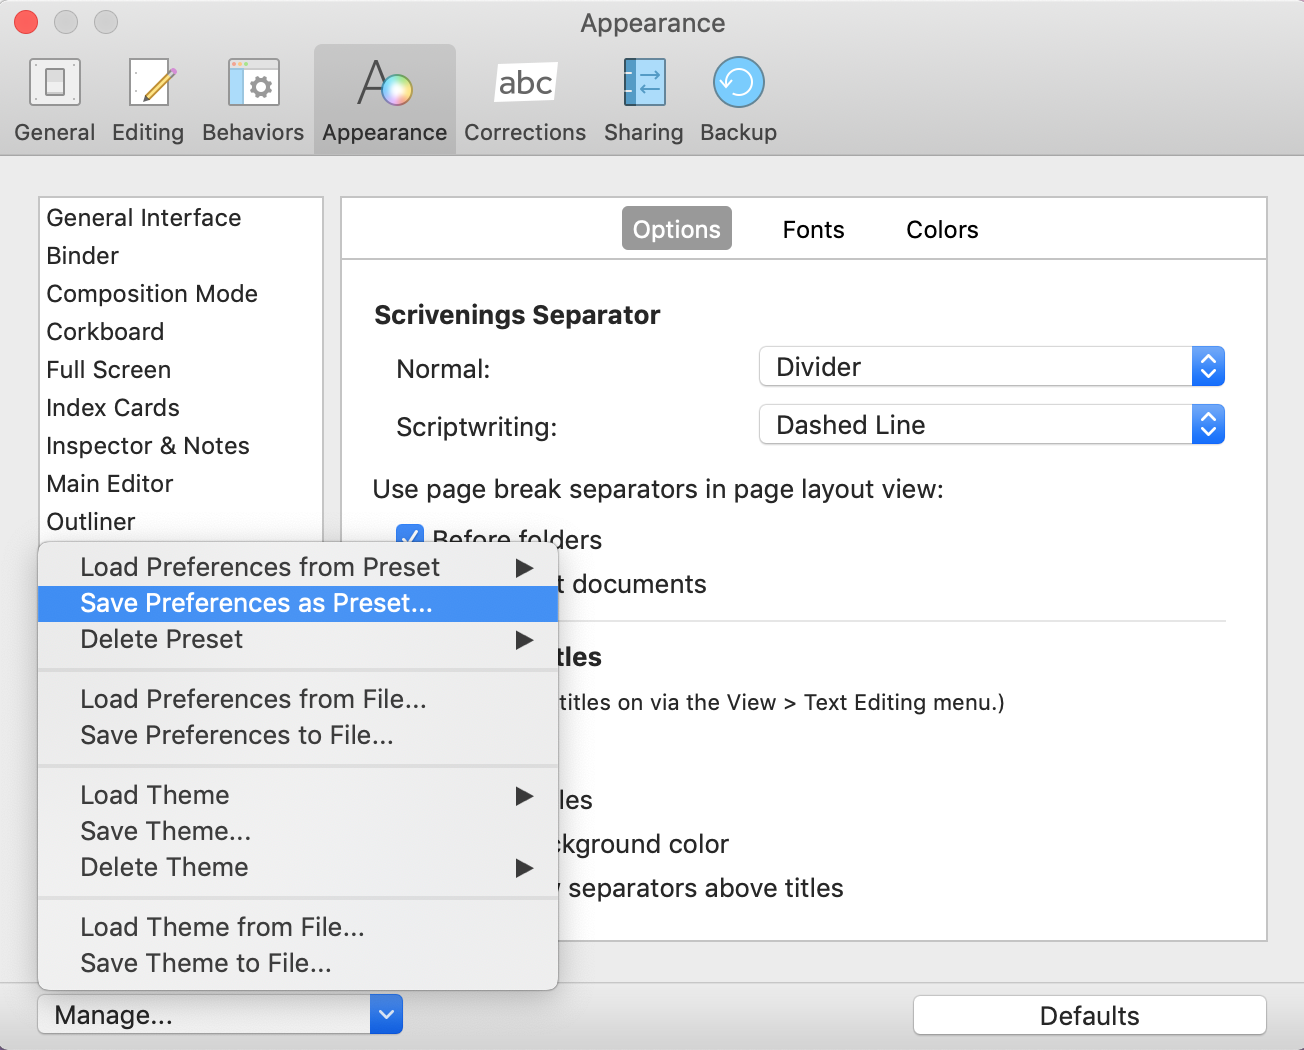This screenshot has height=1050, width=1304.
Task: Switch to the Fonts tab
Action: 814,229
